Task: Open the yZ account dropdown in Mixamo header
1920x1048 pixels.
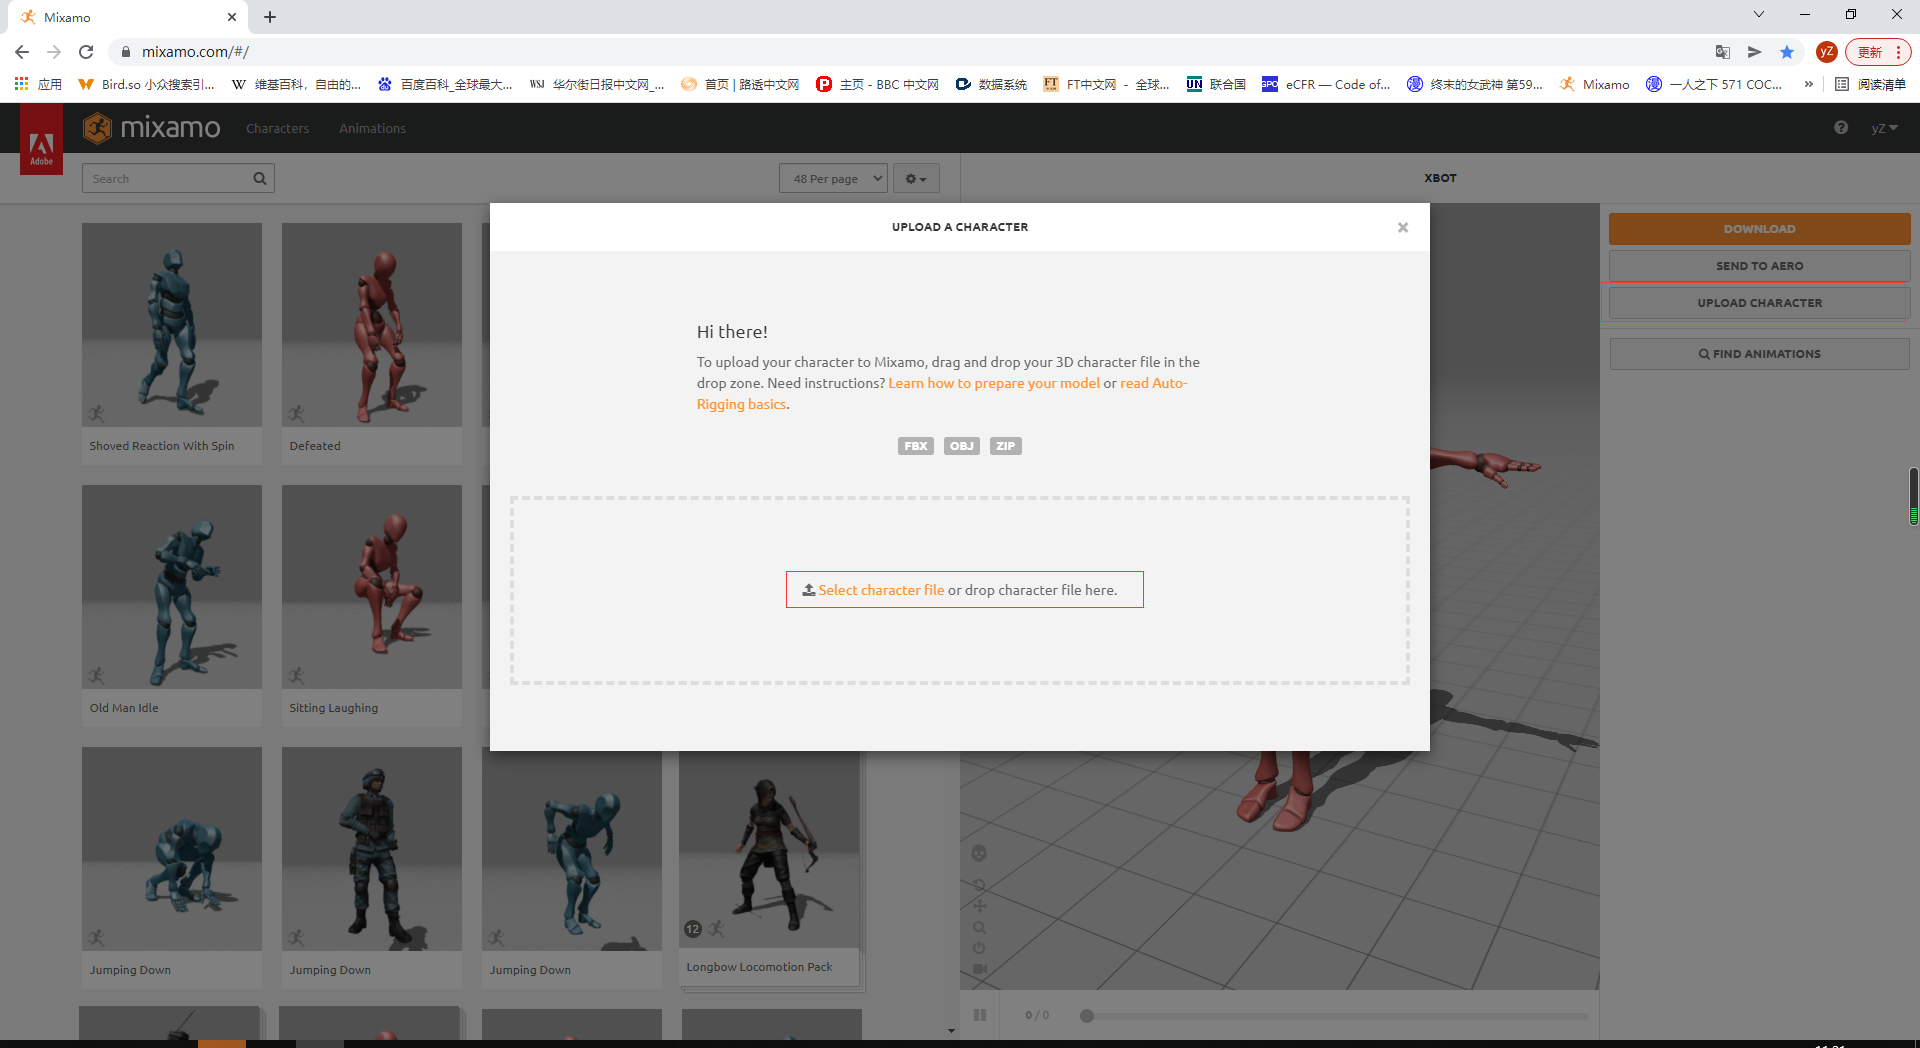Action: click(1884, 128)
